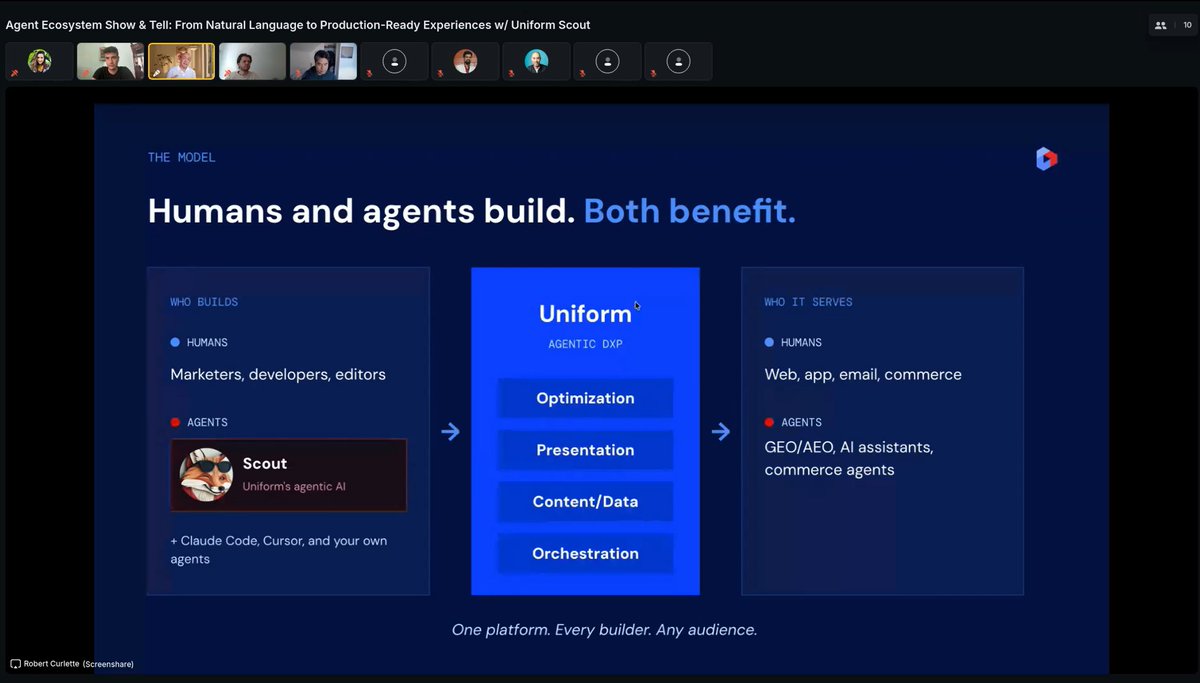1200x683 pixels.
Task: Click the 'THE MODEL' heading text
Action: (181, 157)
